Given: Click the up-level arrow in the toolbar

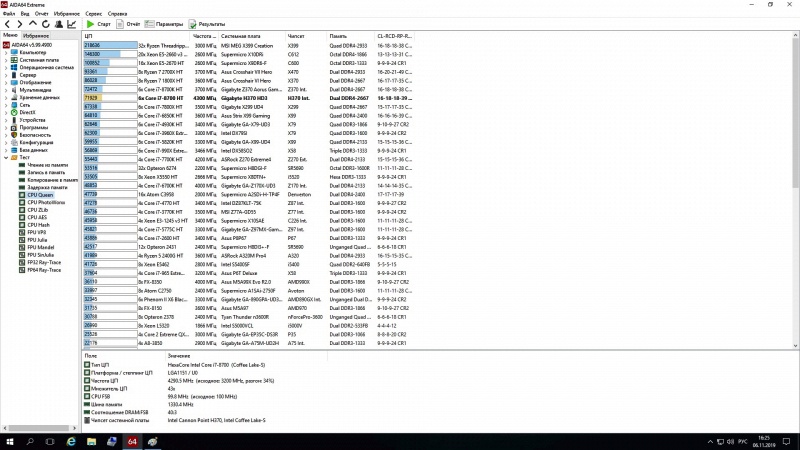Looking at the screenshot, I should (33, 24).
